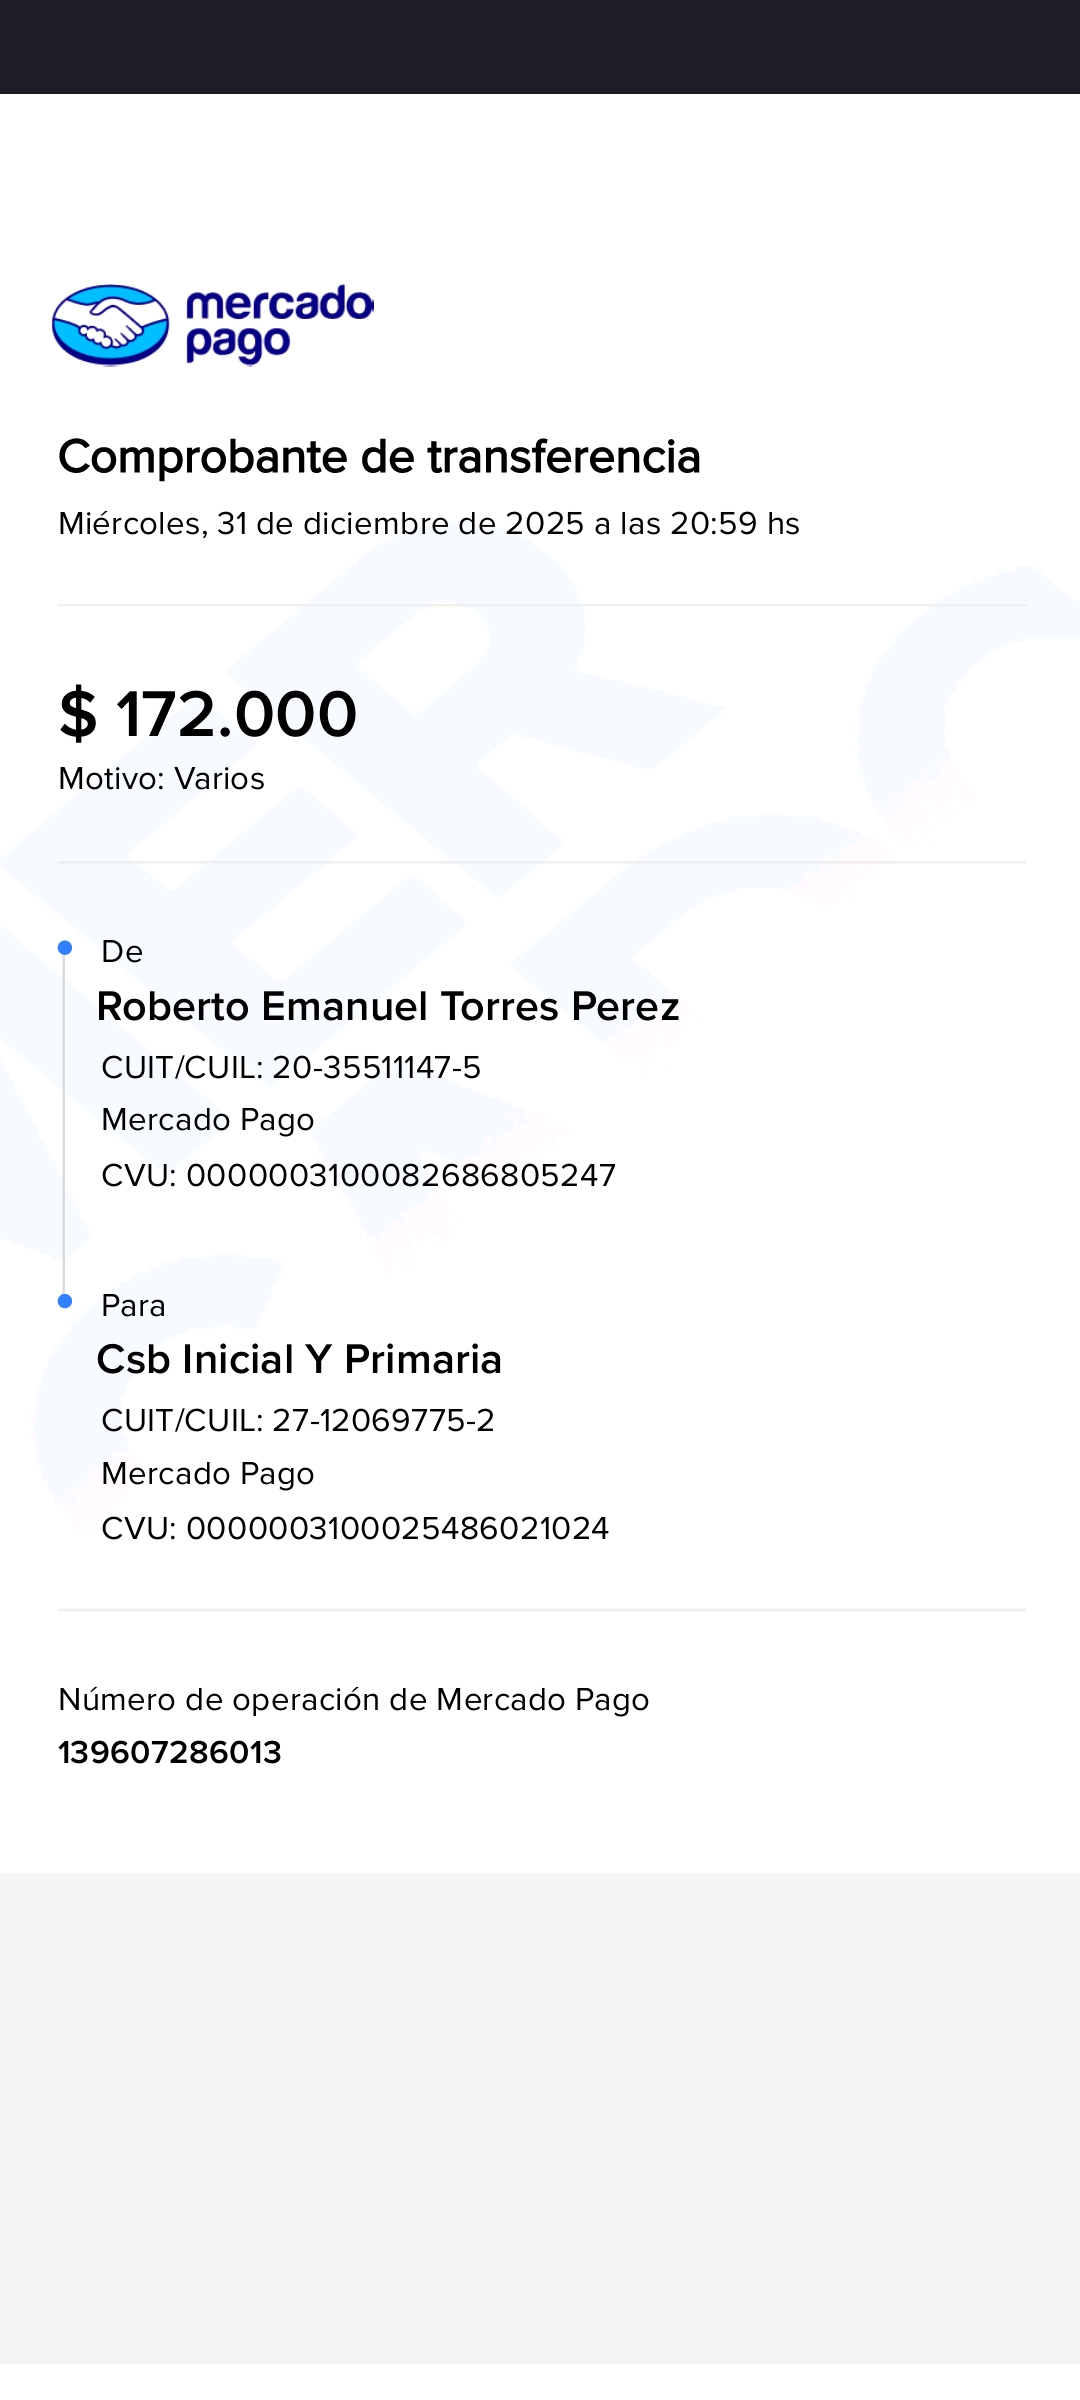Select the $ 172.000 amount
This screenshot has width=1080, height=2400.
point(208,714)
